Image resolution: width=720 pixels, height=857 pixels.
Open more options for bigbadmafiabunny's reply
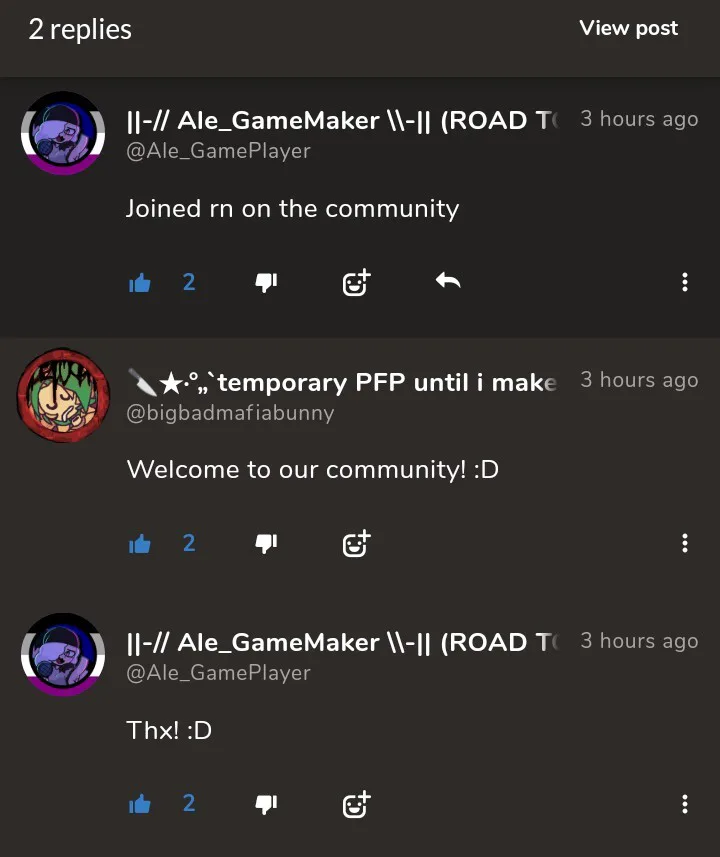click(x=684, y=543)
